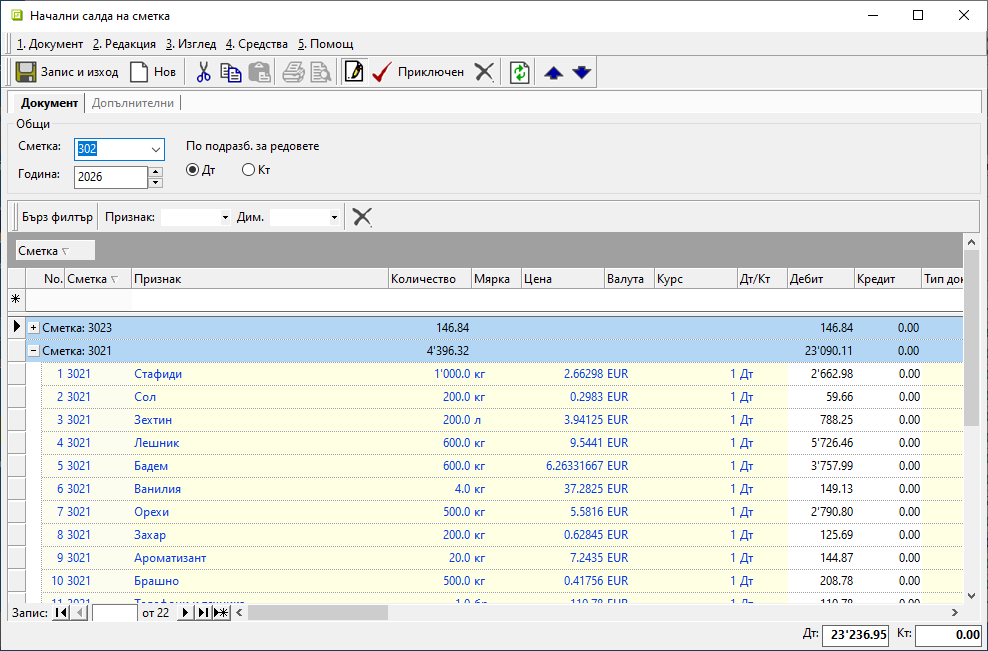The width and height of the screenshot is (988, 651).
Task: Click the green refresh icon
Action: [x=519, y=72]
